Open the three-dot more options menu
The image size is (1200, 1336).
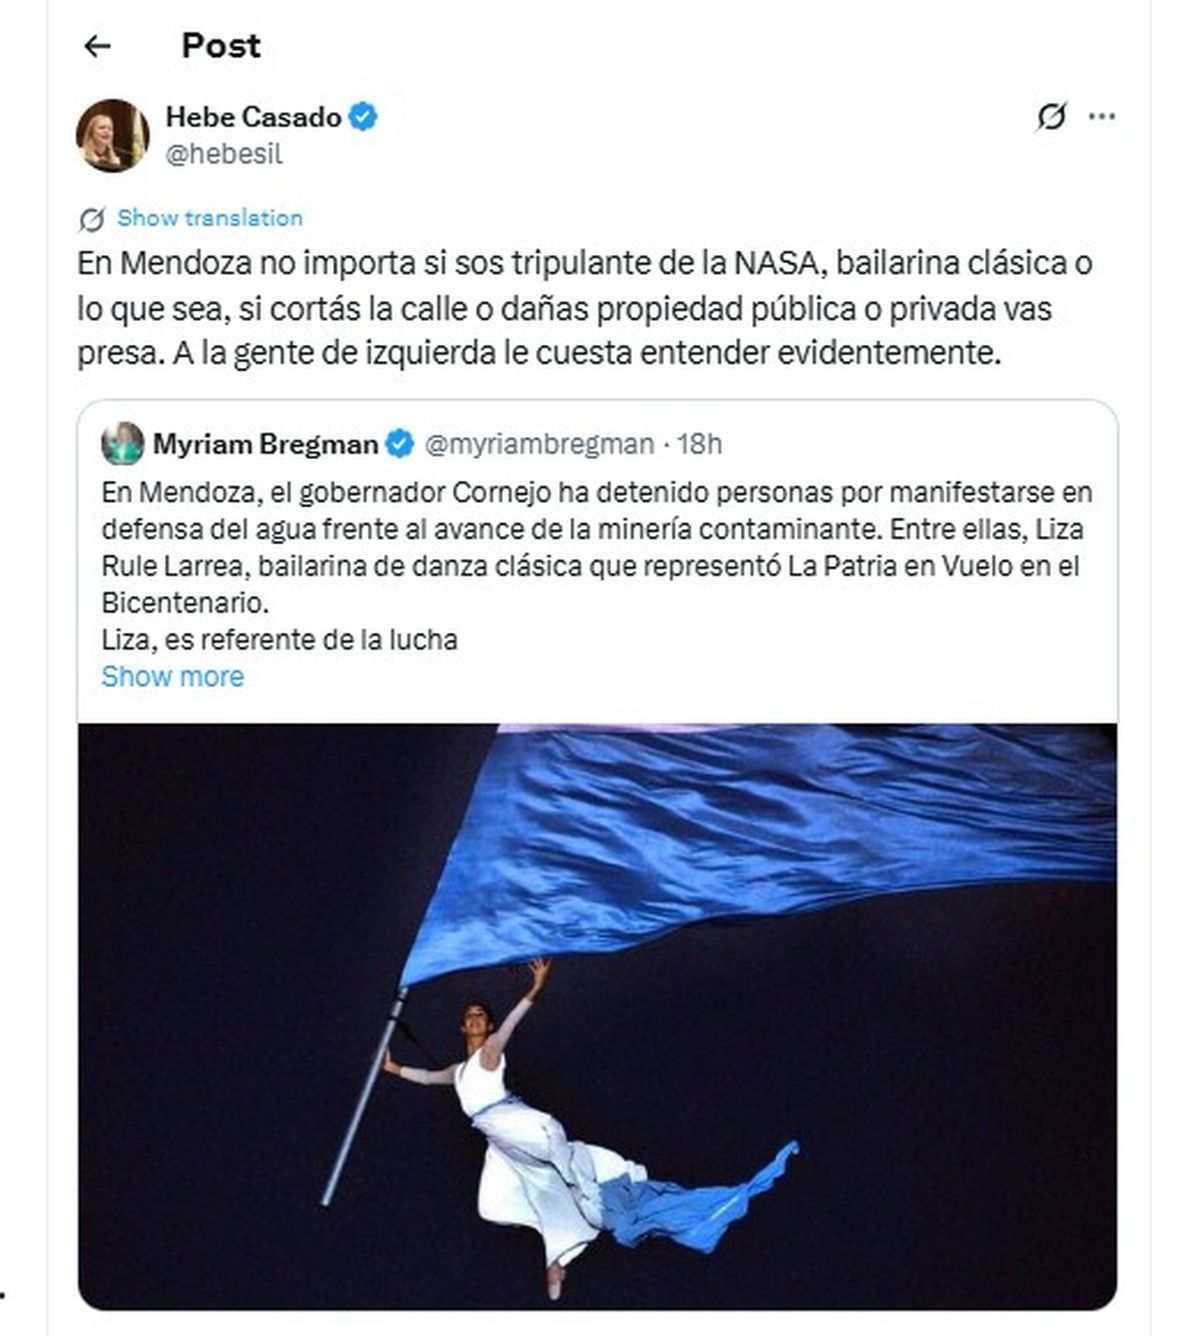click(x=1102, y=117)
